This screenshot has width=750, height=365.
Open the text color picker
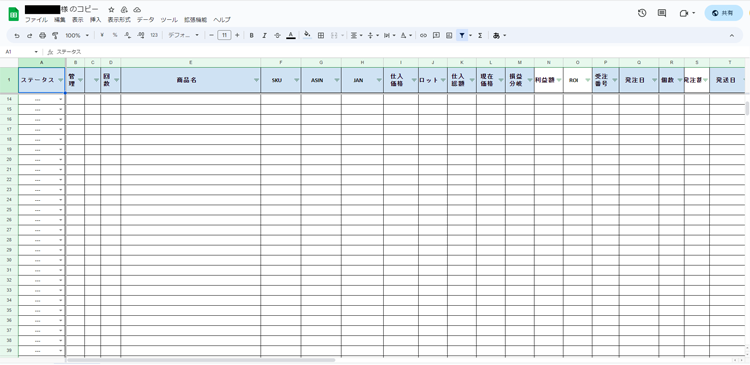pos(291,35)
